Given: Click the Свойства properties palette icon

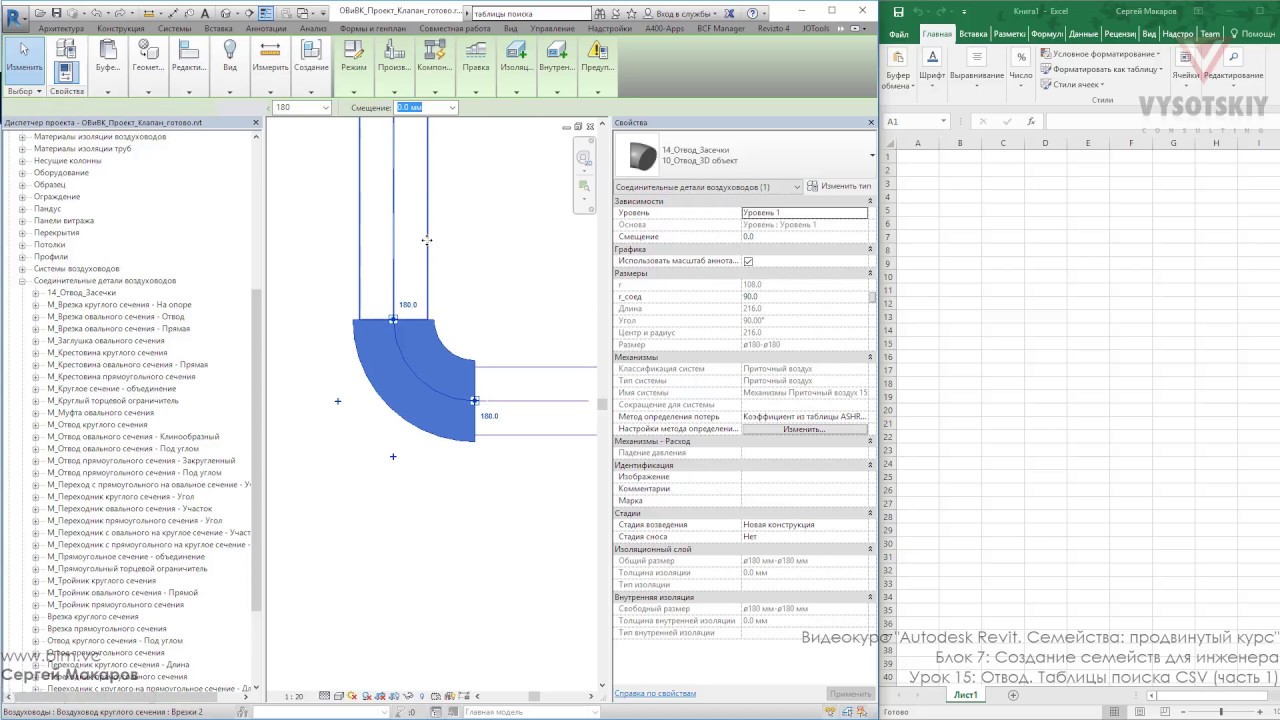Looking at the screenshot, I should click(x=66, y=72).
